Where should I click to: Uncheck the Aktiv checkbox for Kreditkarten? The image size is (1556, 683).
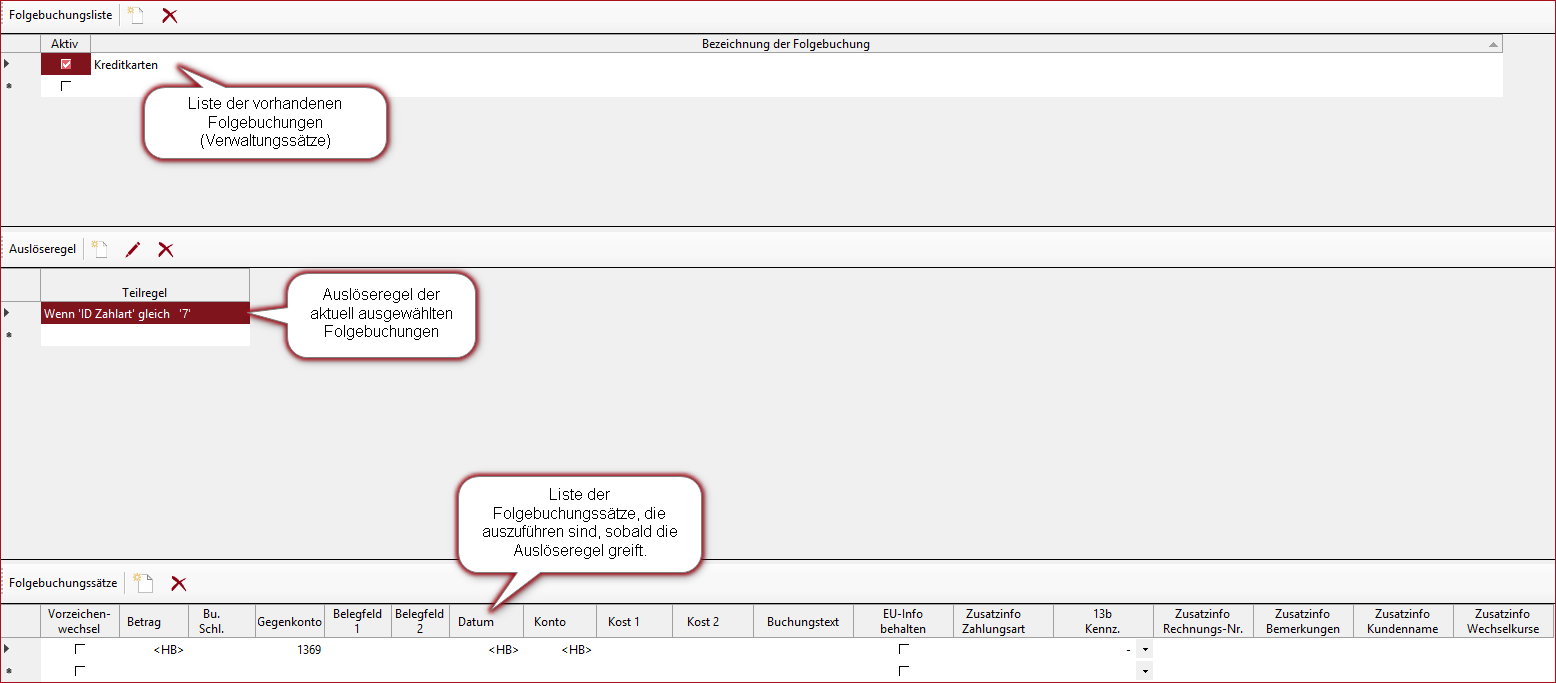[x=66, y=64]
